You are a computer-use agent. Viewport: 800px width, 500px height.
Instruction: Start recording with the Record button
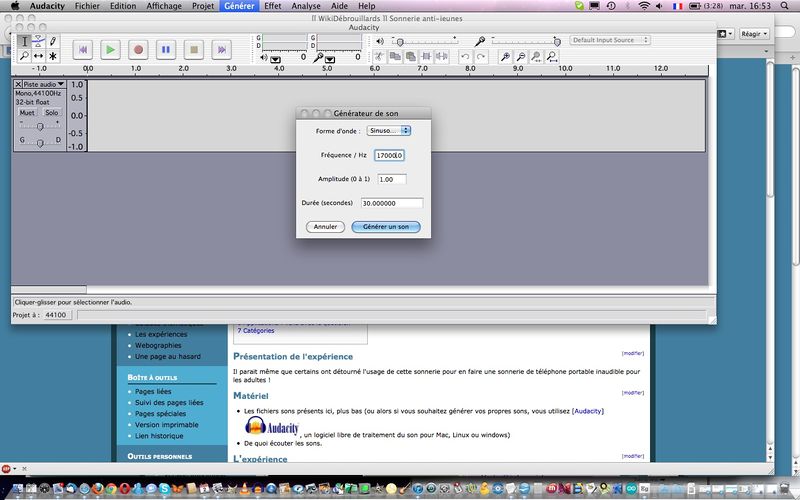(139, 48)
